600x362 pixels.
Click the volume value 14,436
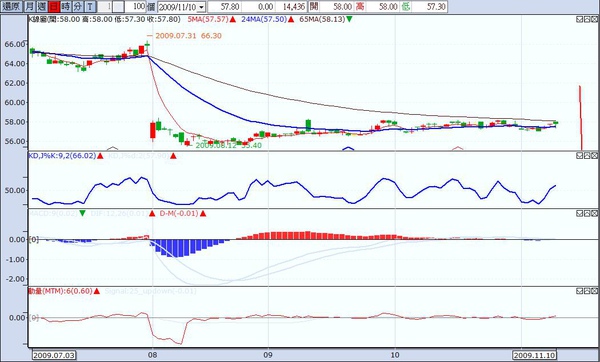point(291,7)
